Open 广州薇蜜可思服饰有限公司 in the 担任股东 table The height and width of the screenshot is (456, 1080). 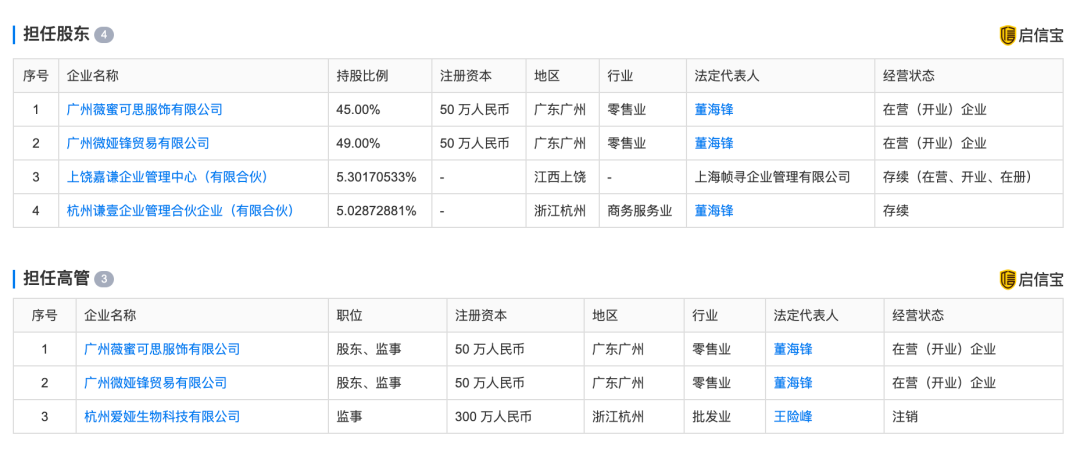click(x=144, y=110)
